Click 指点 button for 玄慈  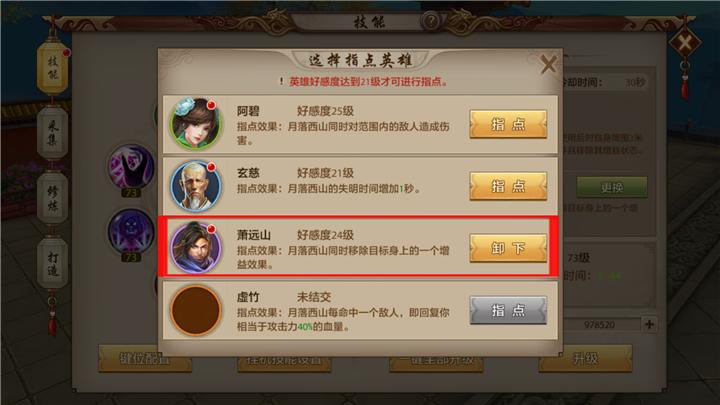508,186
